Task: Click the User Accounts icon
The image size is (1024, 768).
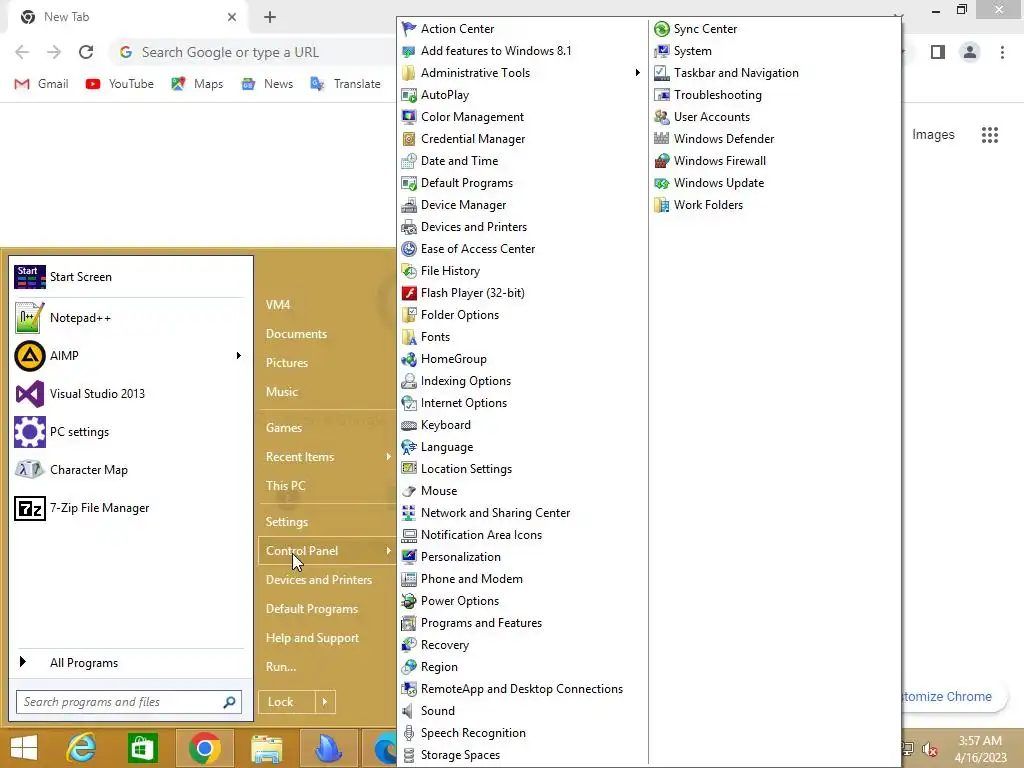Action: [662, 117]
